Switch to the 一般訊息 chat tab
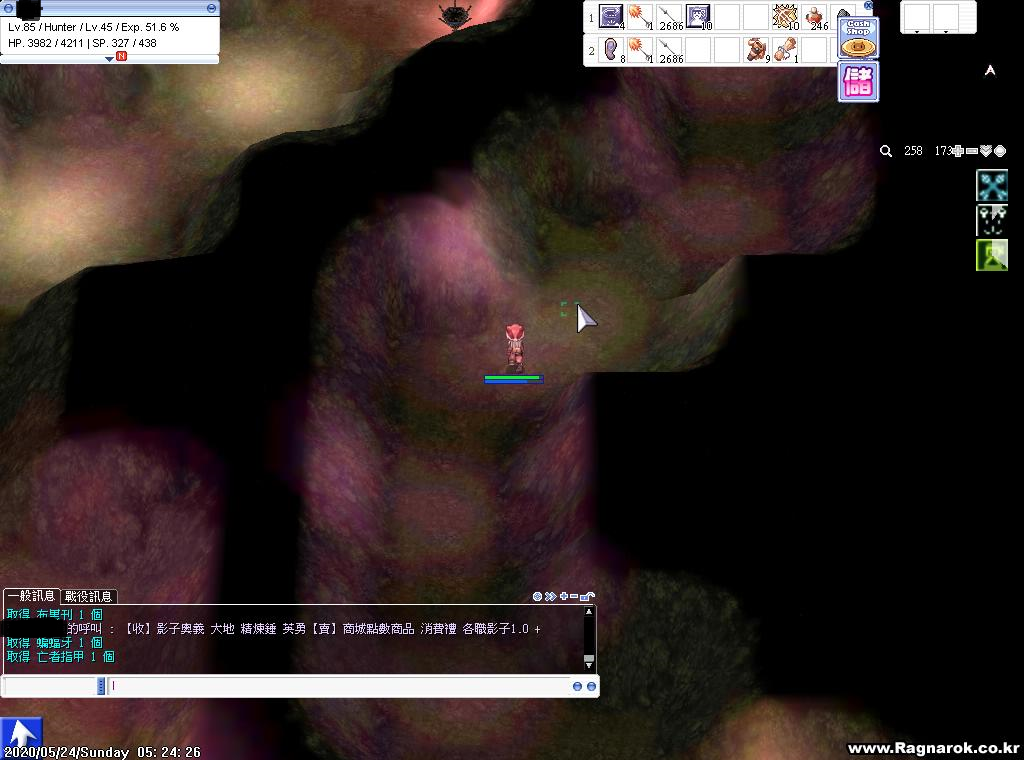This screenshot has height=760, width=1024. point(31,595)
